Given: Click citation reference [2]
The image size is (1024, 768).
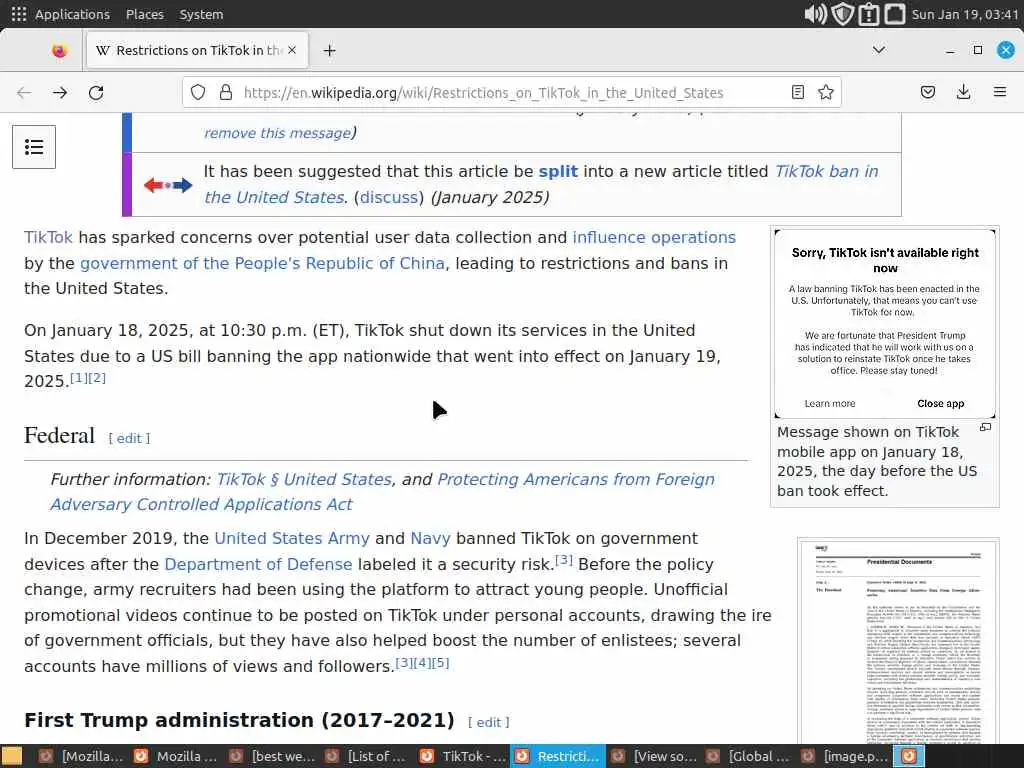Looking at the screenshot, I should pos(97,377).
